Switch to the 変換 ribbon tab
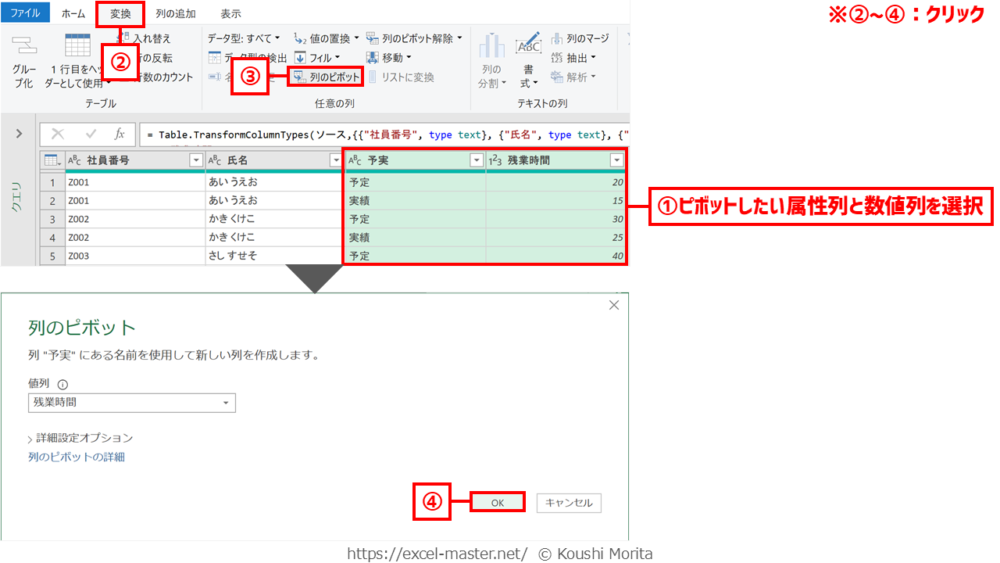 click(x=120, y=14)
